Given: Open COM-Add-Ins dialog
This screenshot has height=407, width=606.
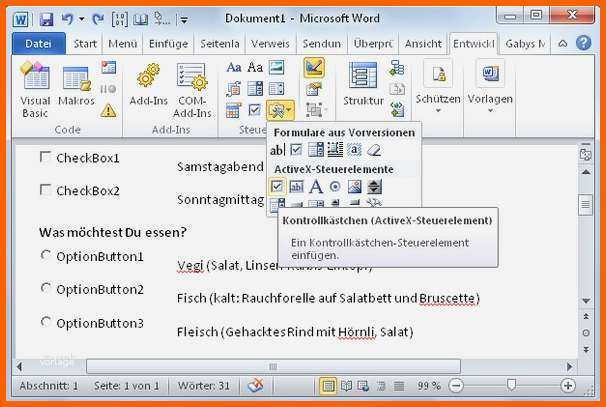Looking at the screenshot, I should pos(192,90).
